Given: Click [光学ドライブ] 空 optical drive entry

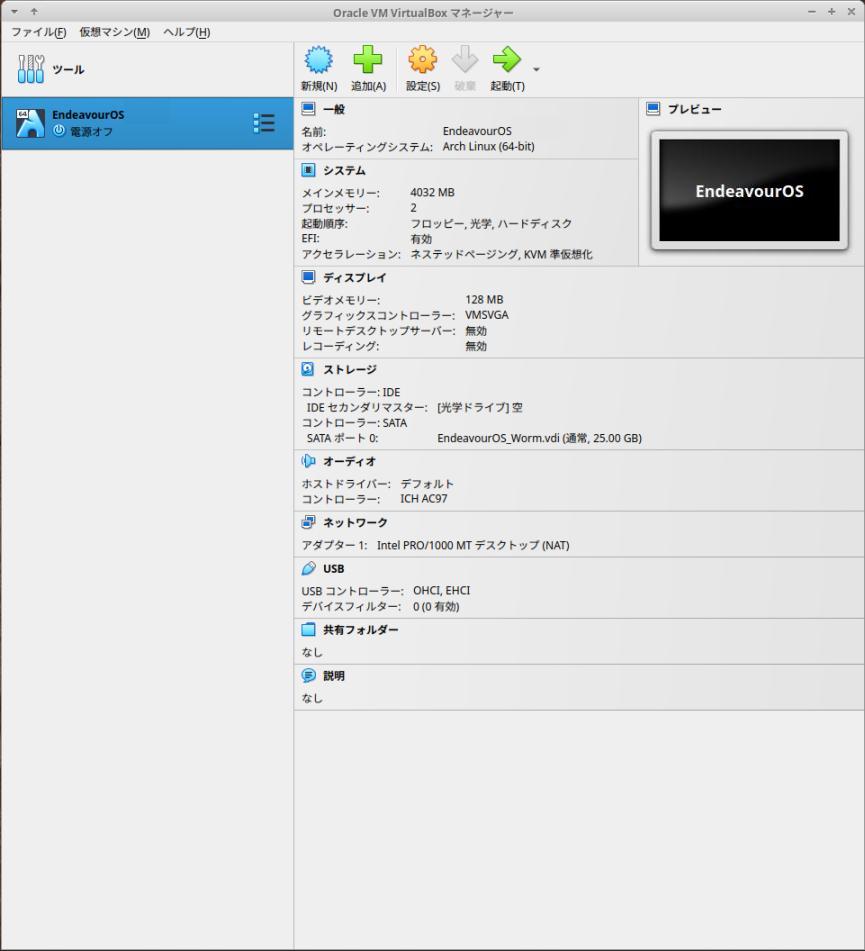Looking at the screenshot, I should coord(480,408).
